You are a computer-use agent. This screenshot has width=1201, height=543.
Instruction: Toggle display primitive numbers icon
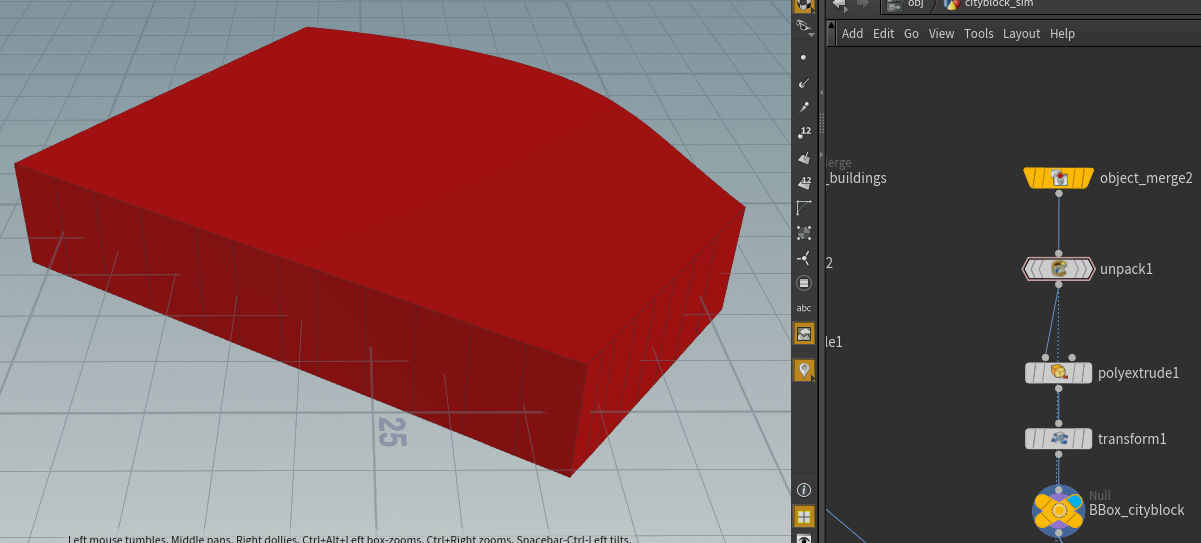[x=804, y=183]
